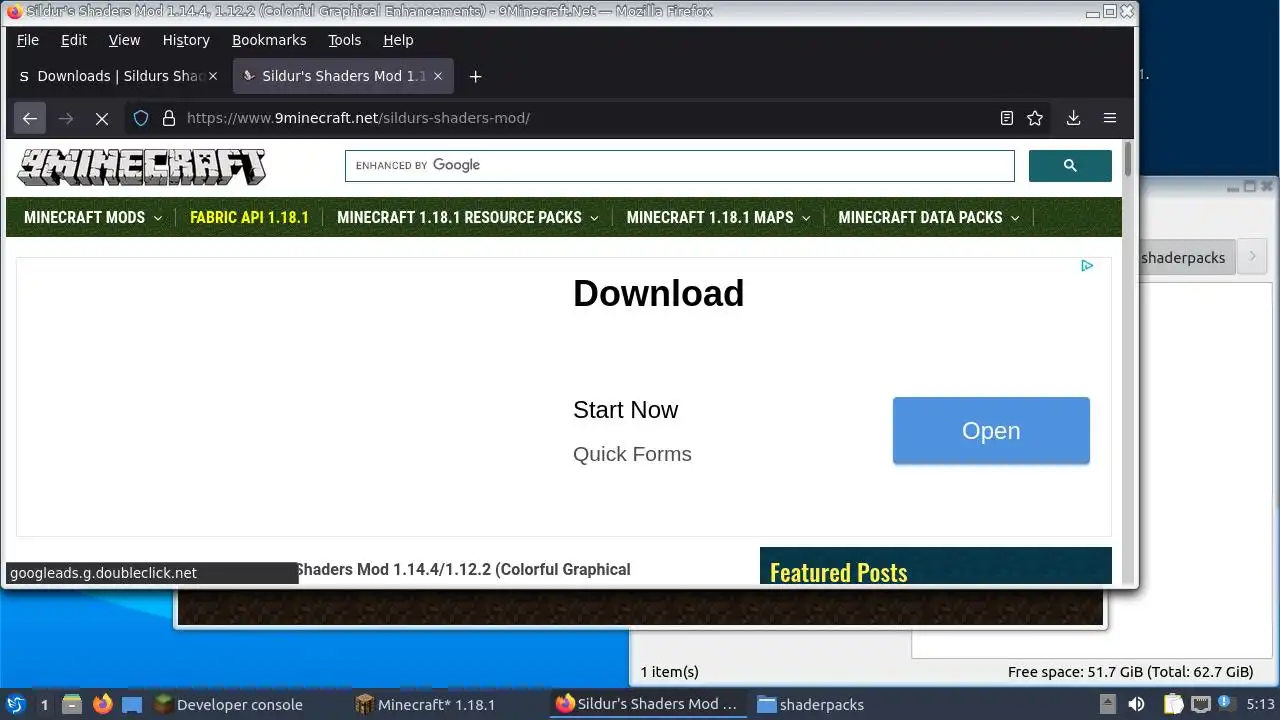Open the Firefox downloads panel
Image resolution: width=1280 pixels, height=720 pixels.
click(x=1073, y=118)
